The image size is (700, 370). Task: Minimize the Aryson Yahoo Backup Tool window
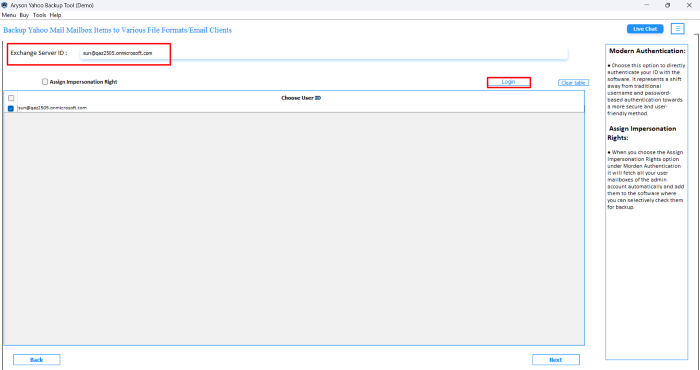coord(647,5)
